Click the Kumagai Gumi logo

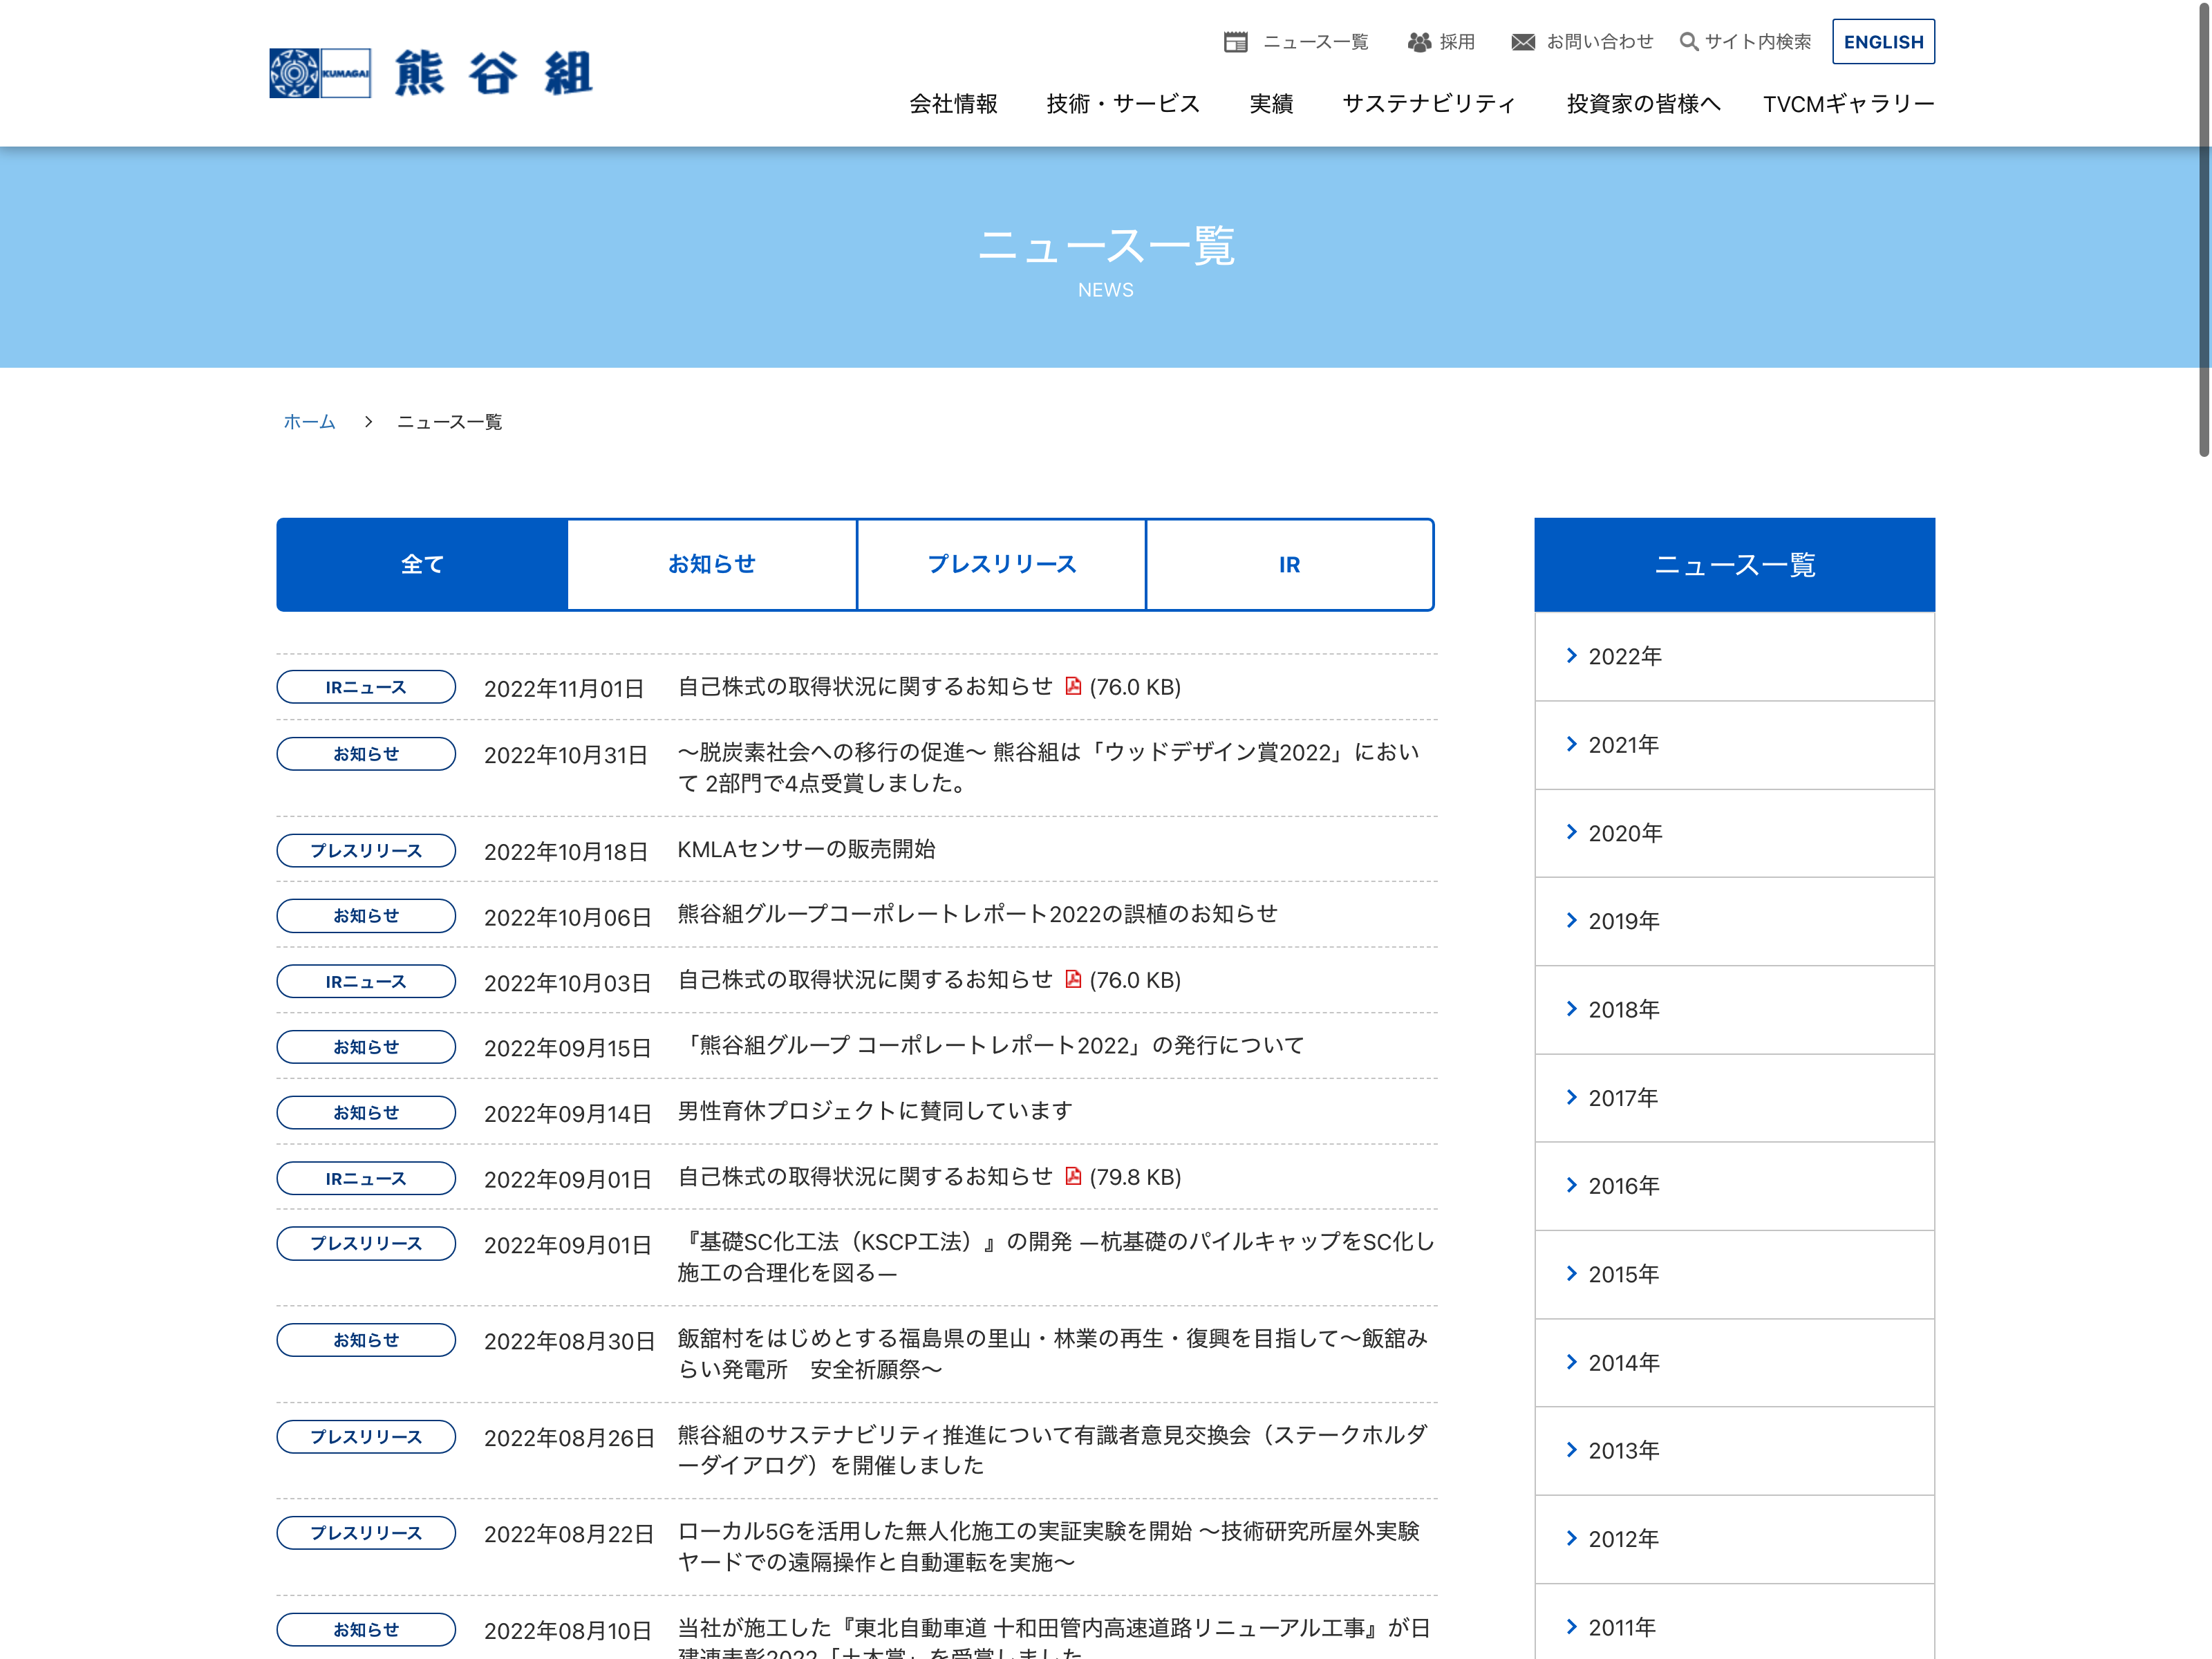(431, 73)
